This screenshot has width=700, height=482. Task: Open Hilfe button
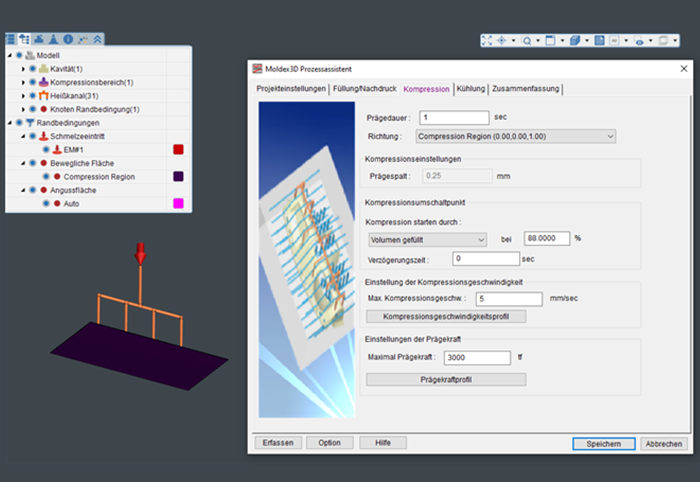coord(383,443)
